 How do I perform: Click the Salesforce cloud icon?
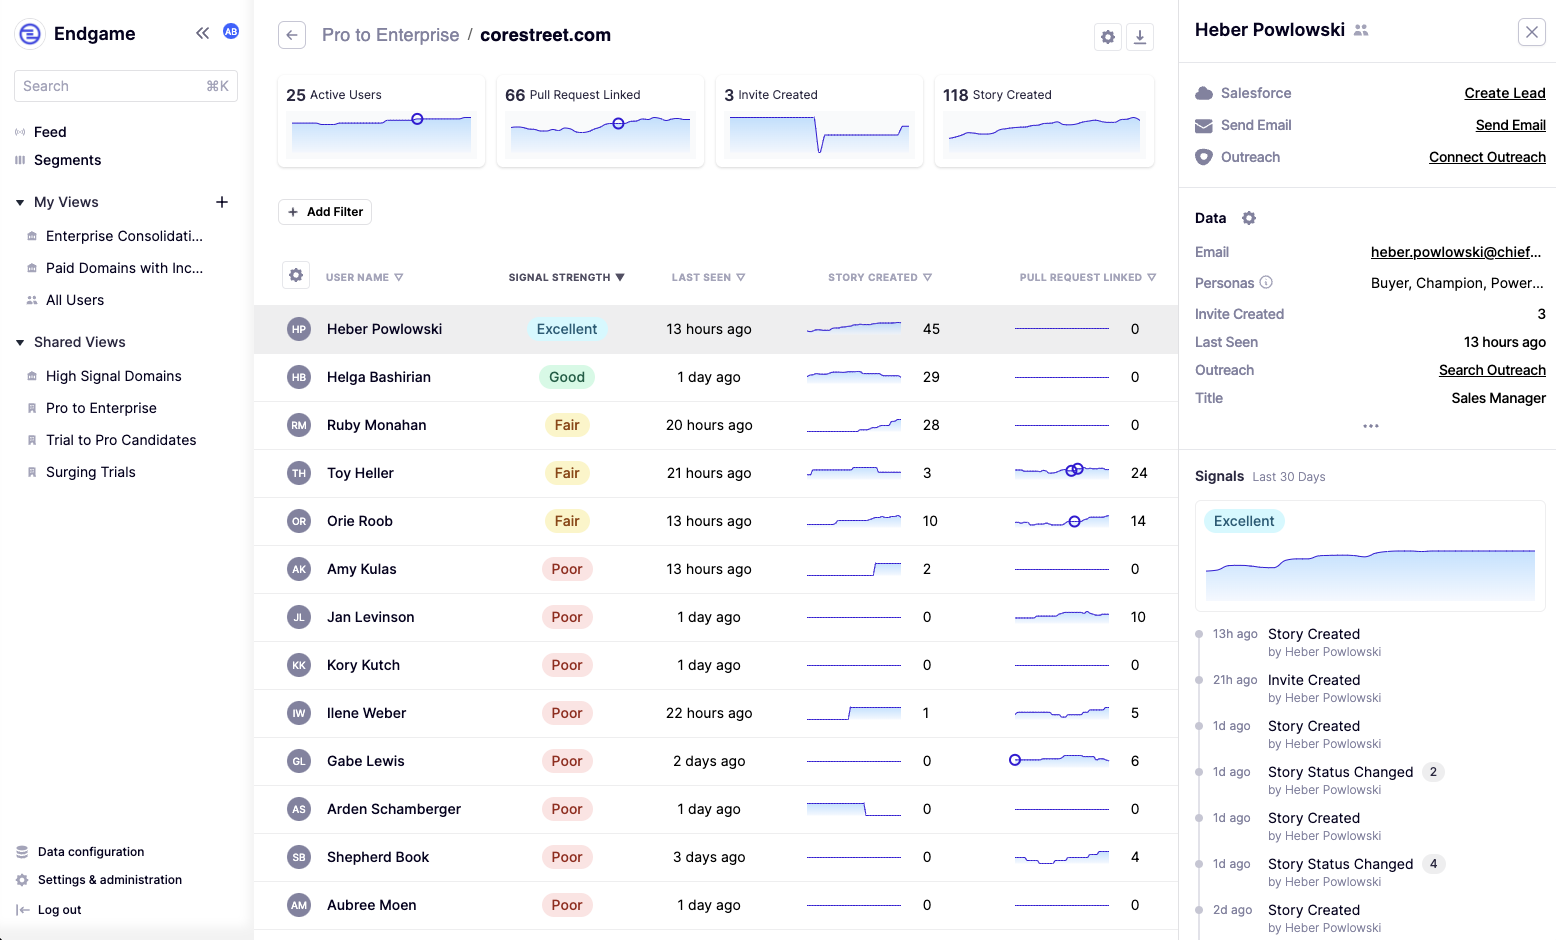coord(1204,93)
